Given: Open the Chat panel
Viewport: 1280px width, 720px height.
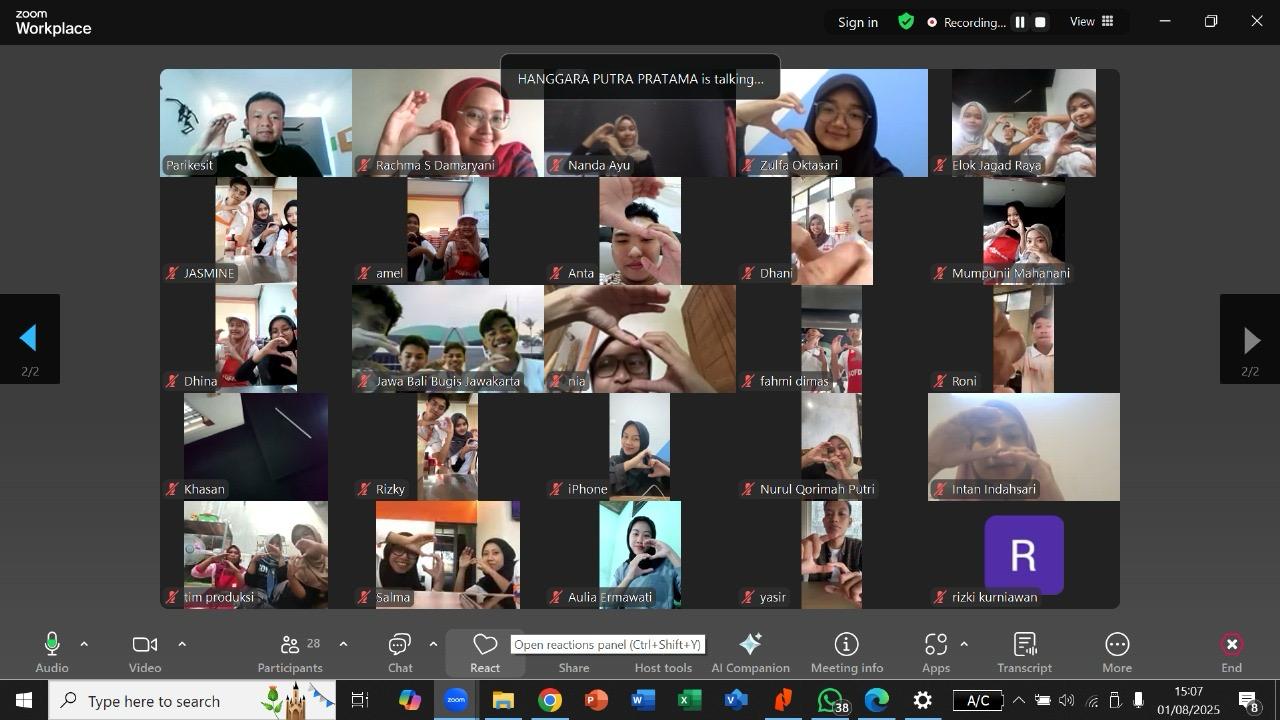Looking at the screenshot, I should pyautogui.click(x=400, y=652).
